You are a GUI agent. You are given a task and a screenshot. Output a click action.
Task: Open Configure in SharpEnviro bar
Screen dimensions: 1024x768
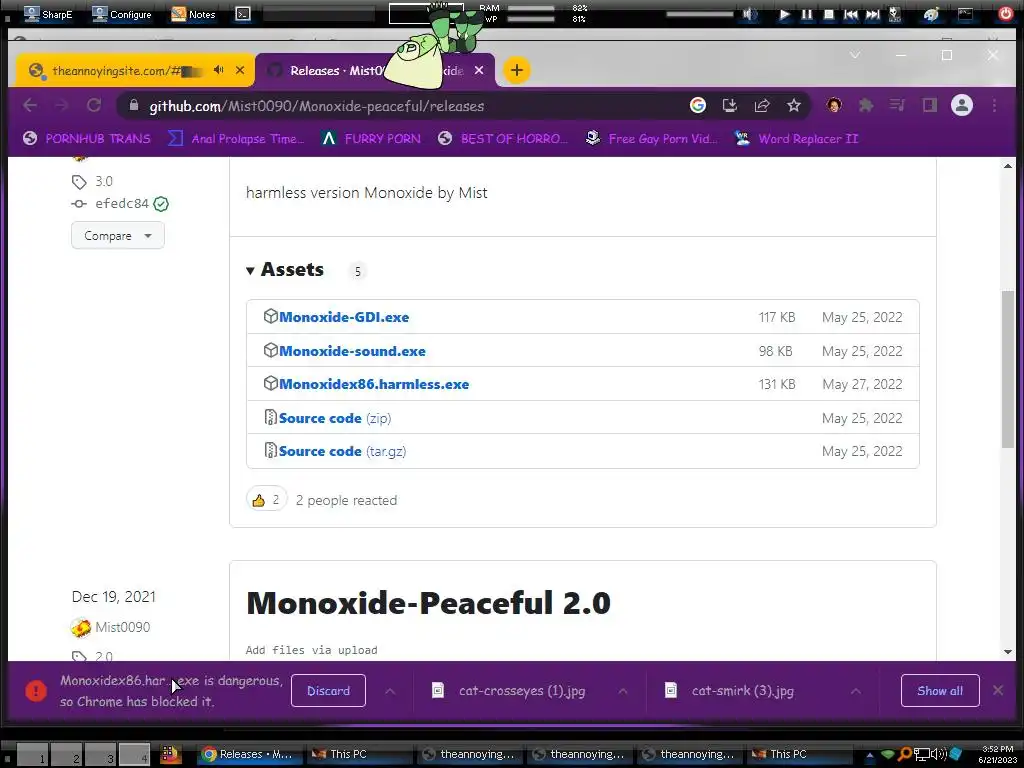121,14
